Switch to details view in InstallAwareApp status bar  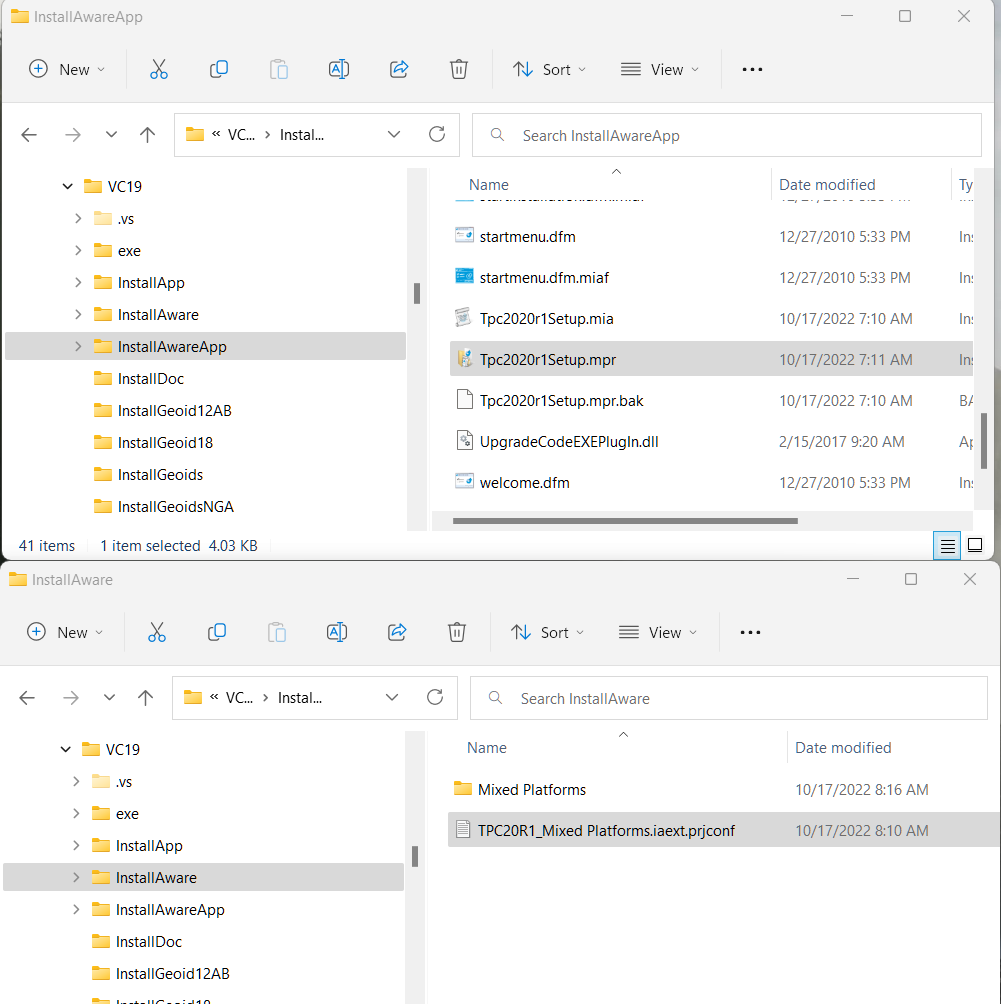pos(947,546)
